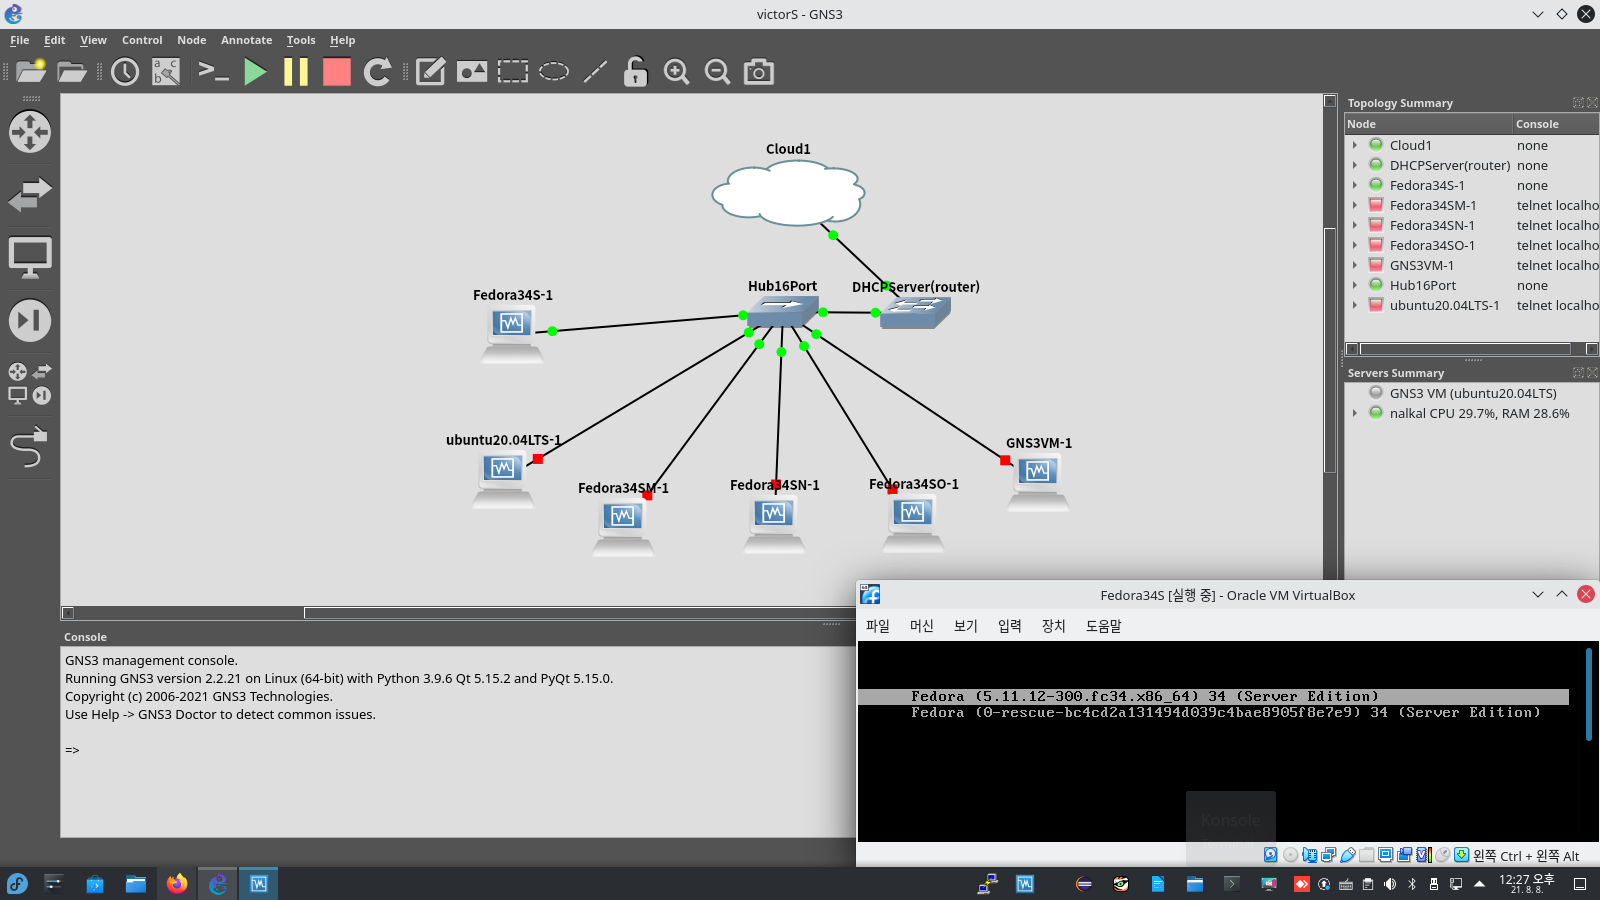Click the Console column header

[x=1556, y=124]
